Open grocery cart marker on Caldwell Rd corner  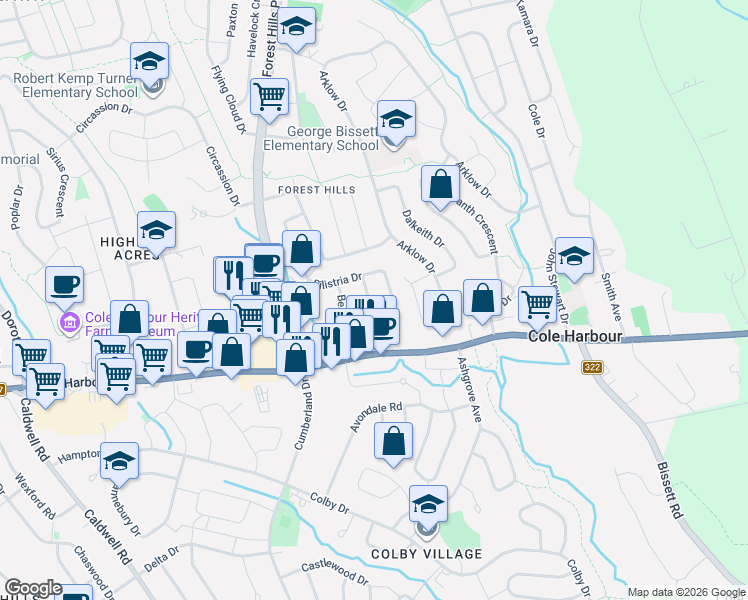pyautogui.click(x=45, y=384)
